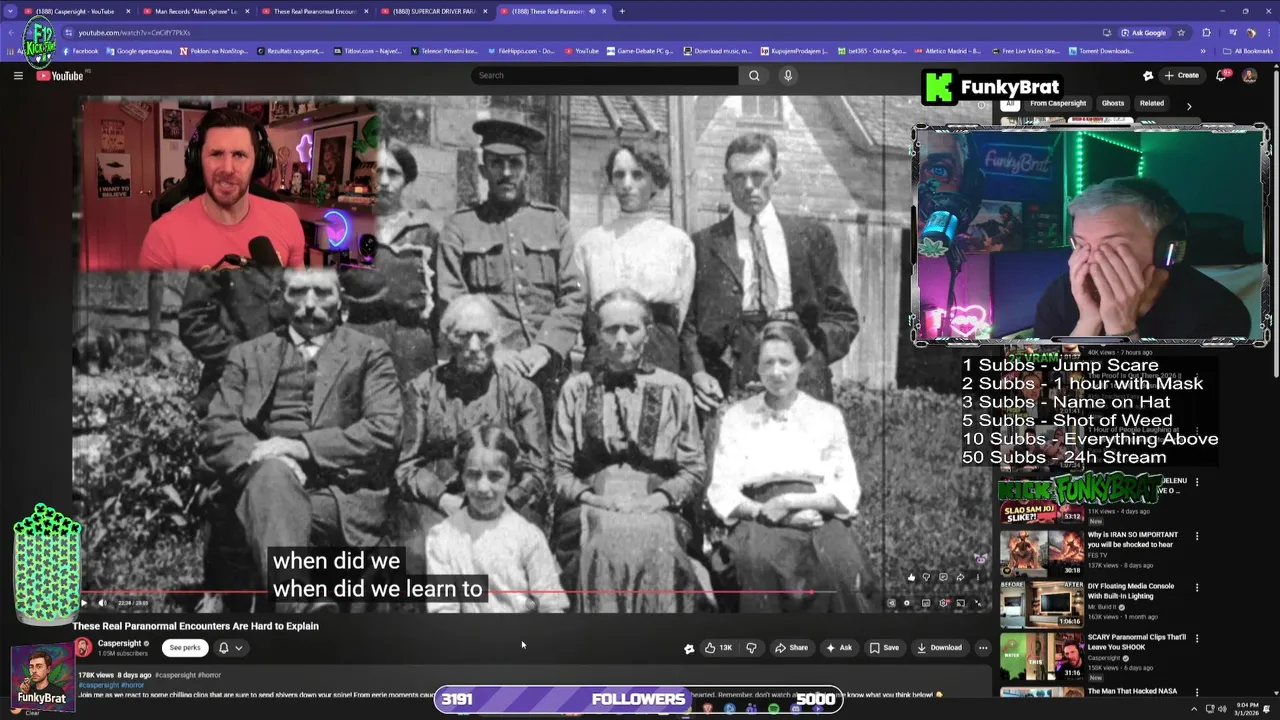
Task: Click the Telenor Privatni bookmark
Action: click(x=447, y=51)
